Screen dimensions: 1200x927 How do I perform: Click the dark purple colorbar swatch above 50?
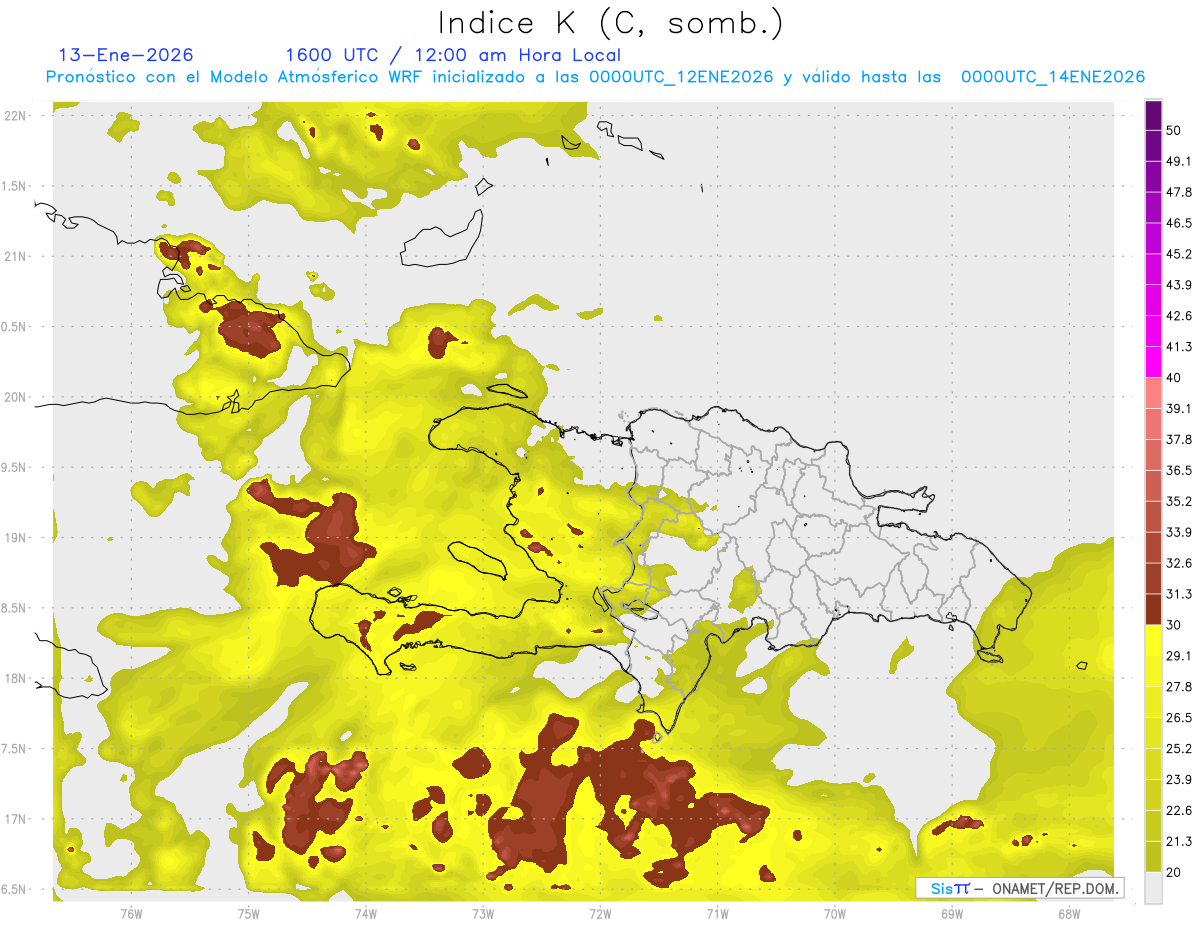(1154, 116)
